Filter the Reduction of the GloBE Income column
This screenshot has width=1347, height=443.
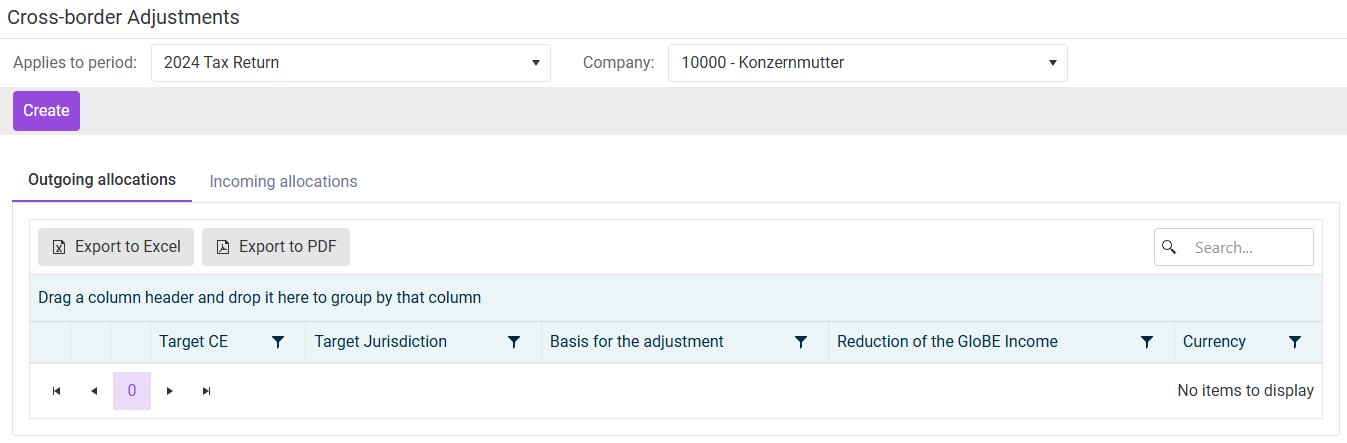coord(1147,342)
